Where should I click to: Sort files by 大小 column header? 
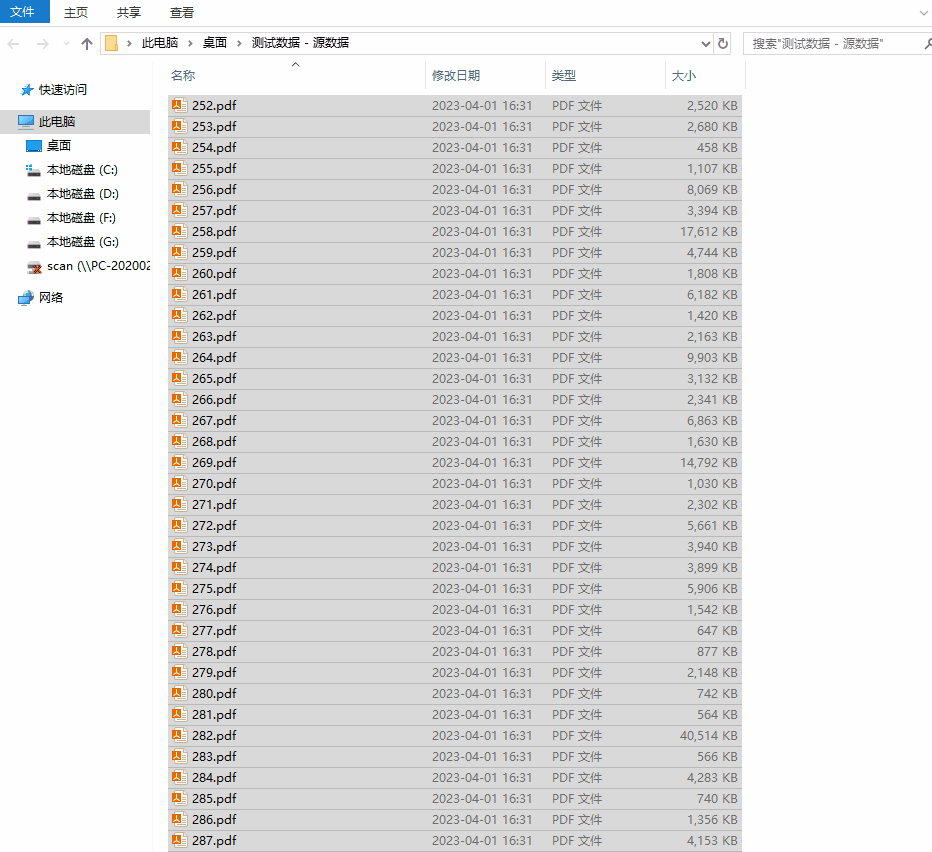(684, 75)
